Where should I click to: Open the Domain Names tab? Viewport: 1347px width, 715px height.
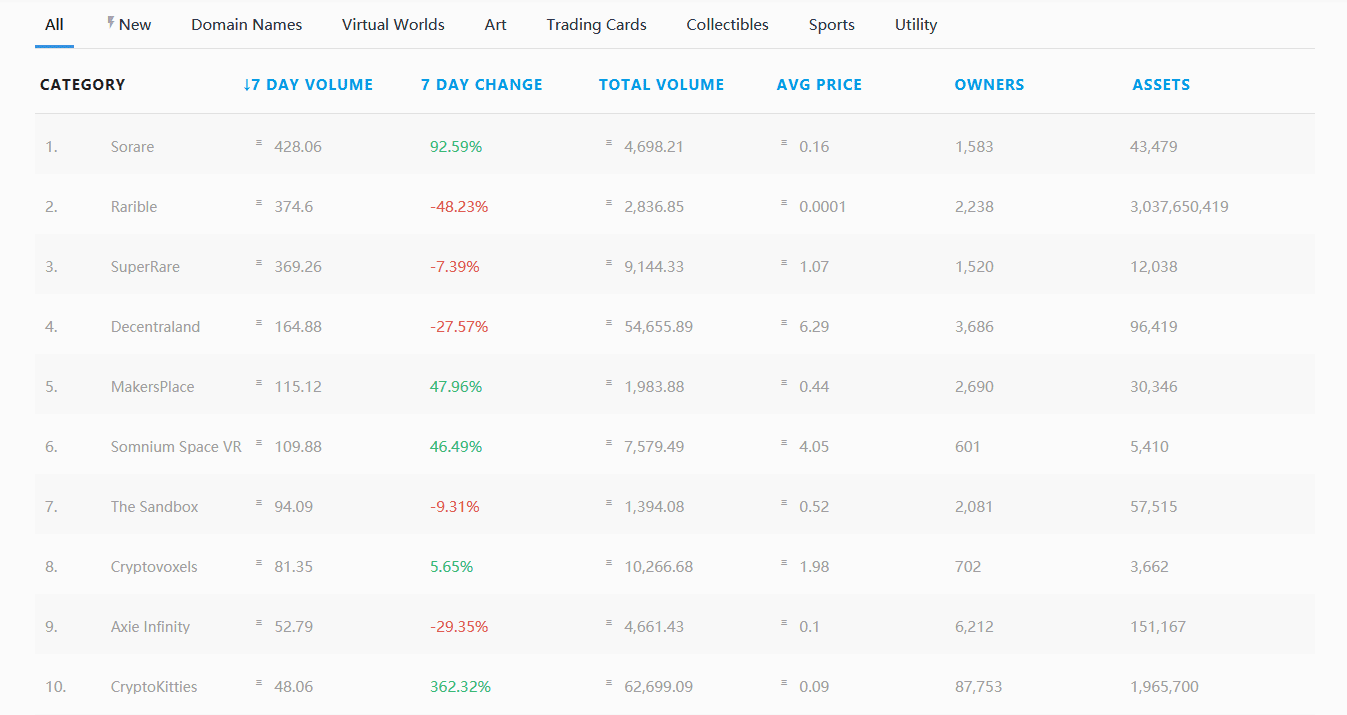click(247, 24)
